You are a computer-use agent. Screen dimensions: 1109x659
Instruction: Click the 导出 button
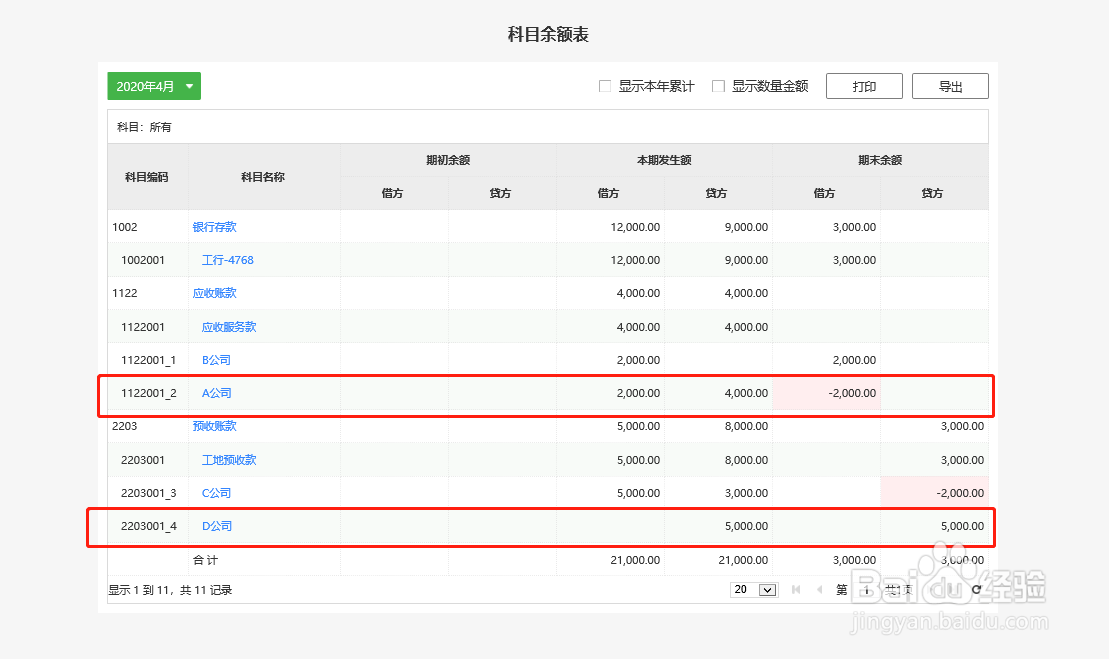(949, 86)
